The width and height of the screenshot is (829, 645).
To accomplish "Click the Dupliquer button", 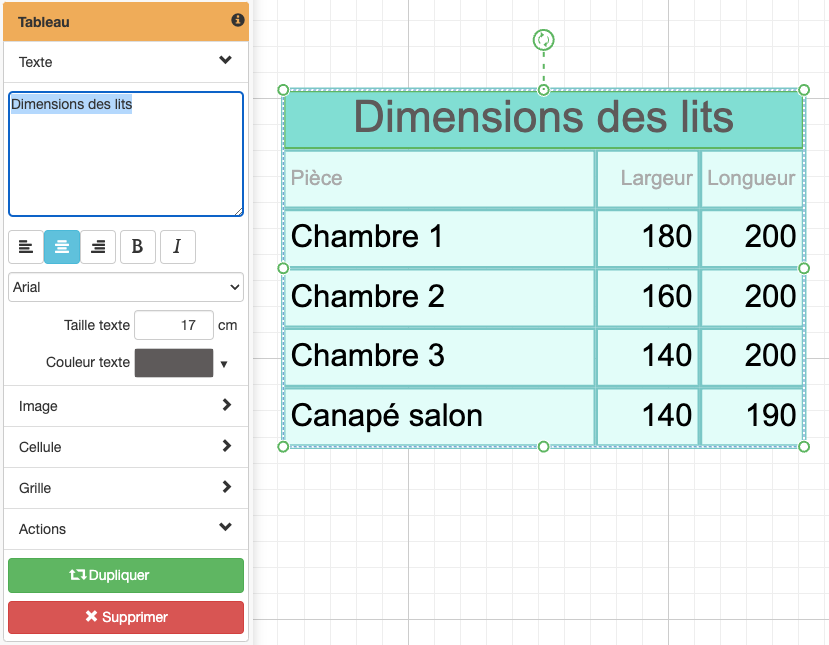I will tap(125, 575).
